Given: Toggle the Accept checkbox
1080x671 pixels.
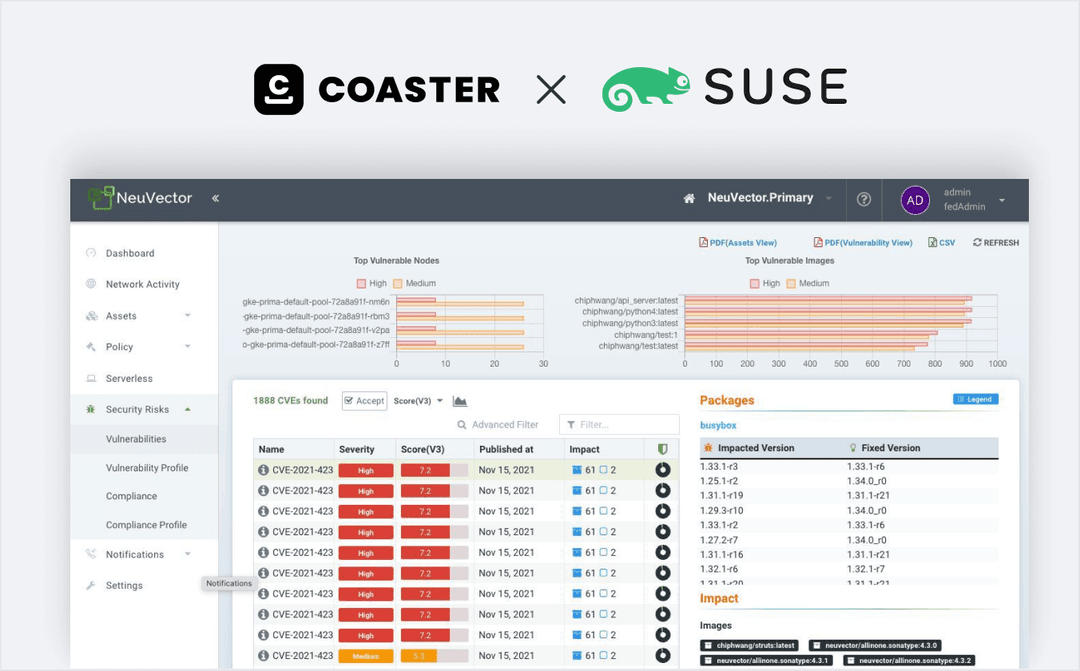Looking at the screenshot, I should coord(351,400).
